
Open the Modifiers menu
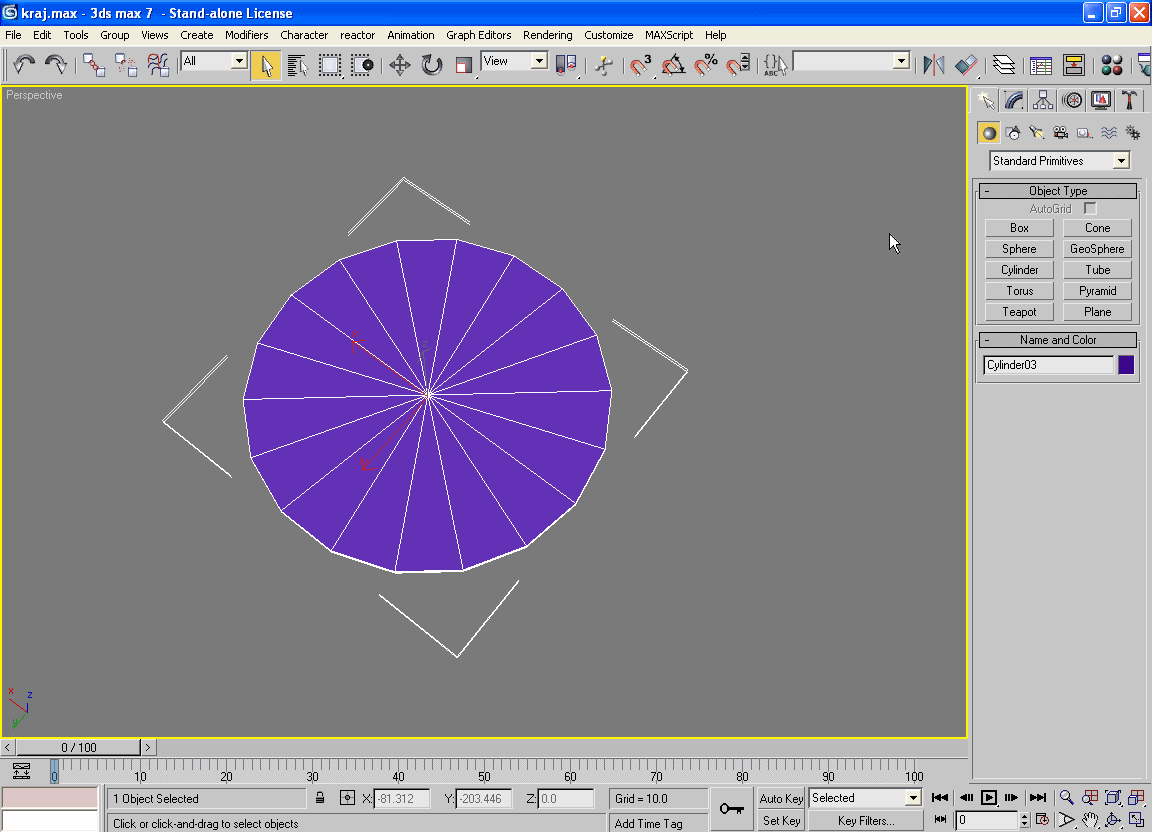(x=246, y=35)
